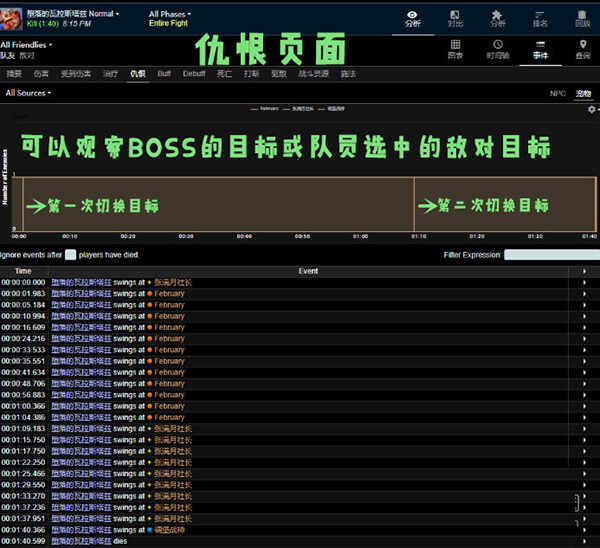Select the NPC filter option

(558, 93)
